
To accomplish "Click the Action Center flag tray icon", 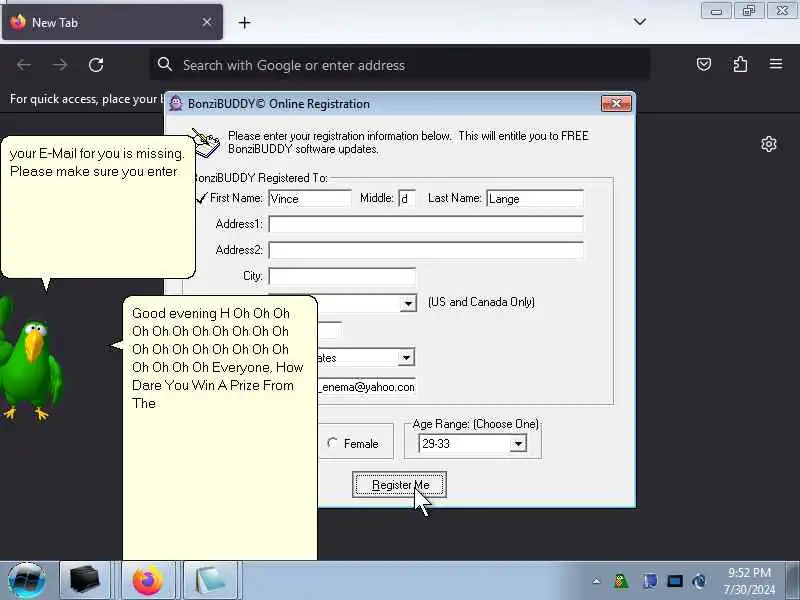I will [x=650, y=581].
